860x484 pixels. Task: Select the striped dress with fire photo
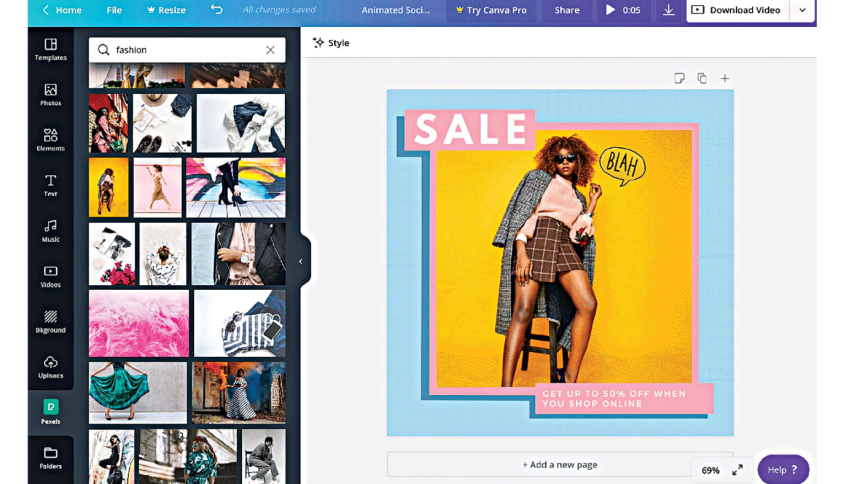click(x=239, y=393)
